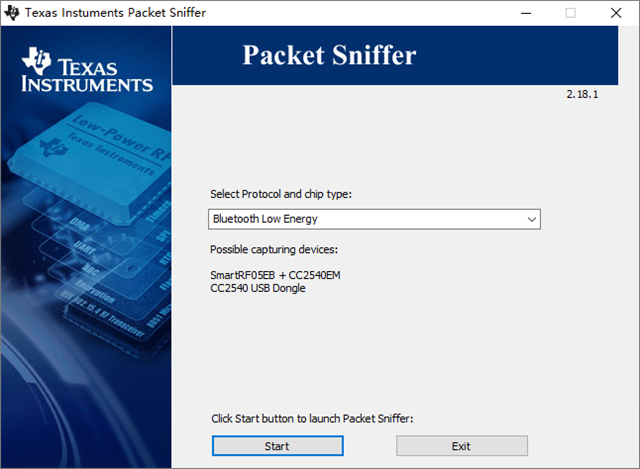Click the TI logo icon in title bar
640x469 pixels.
(x=11, y=13)
